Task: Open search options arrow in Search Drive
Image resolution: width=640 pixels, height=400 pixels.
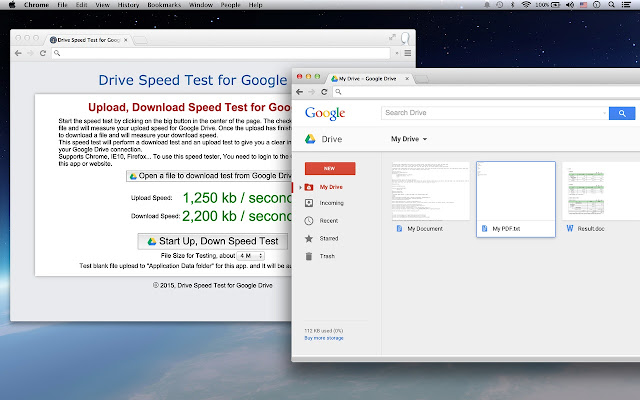Action: 604,113
